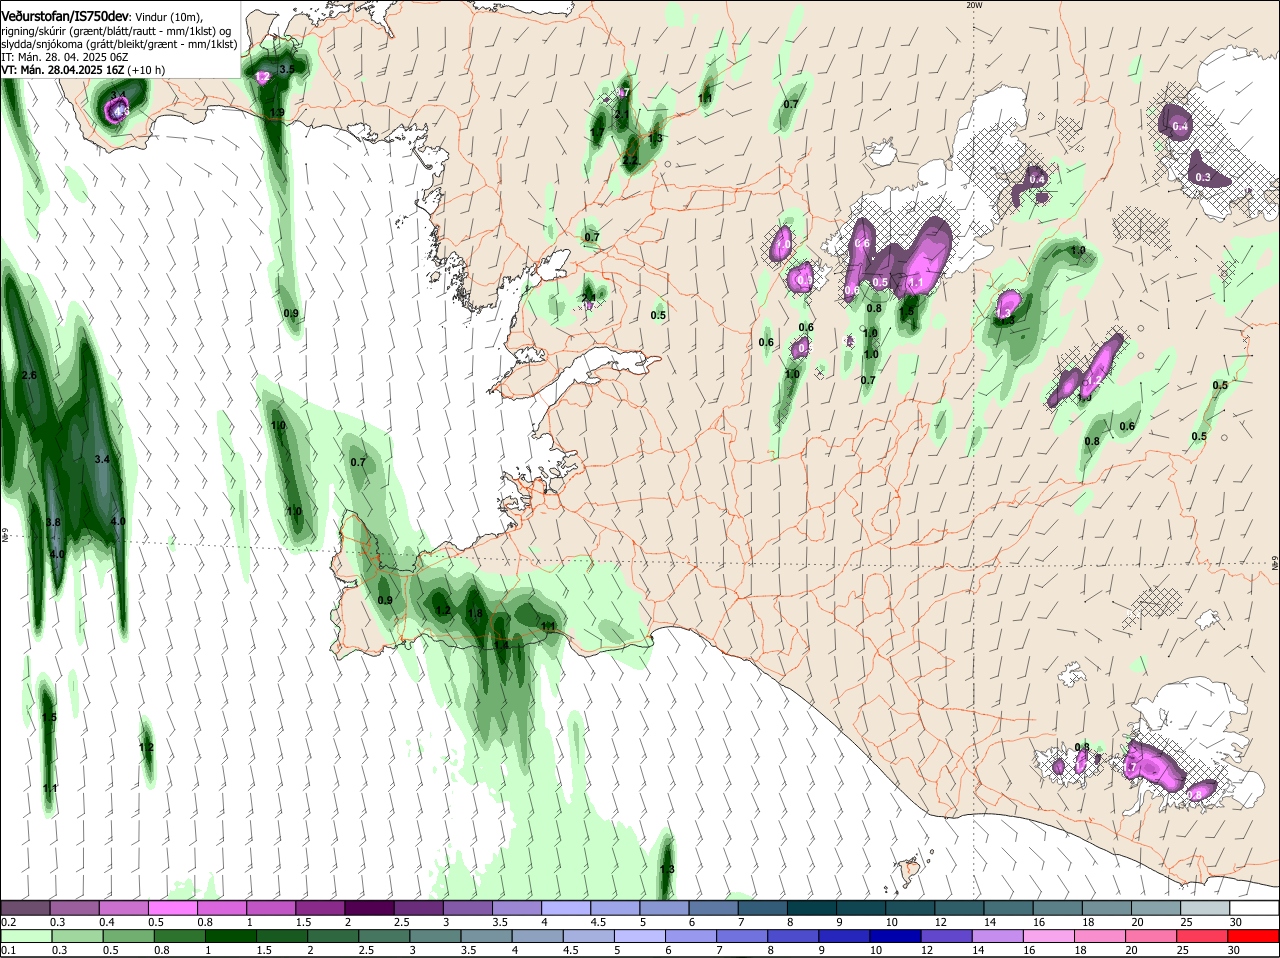Click the Veðurstofan/IS750dev title text
This screenshot has width=1280, height=958.
[x=64, y=17]
